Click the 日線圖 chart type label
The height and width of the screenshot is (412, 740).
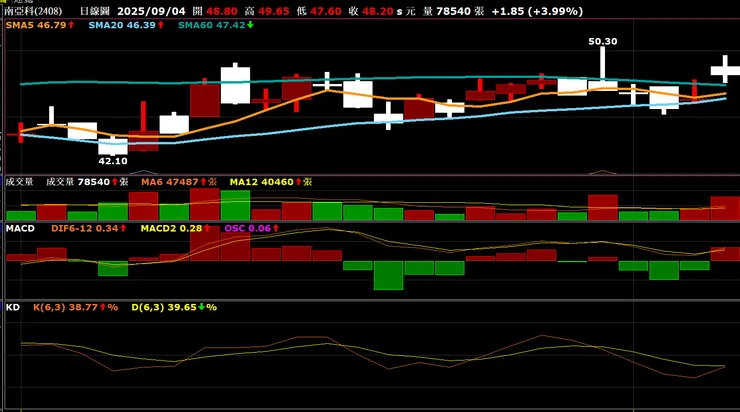pyautogui.click(x=95, y=11)
